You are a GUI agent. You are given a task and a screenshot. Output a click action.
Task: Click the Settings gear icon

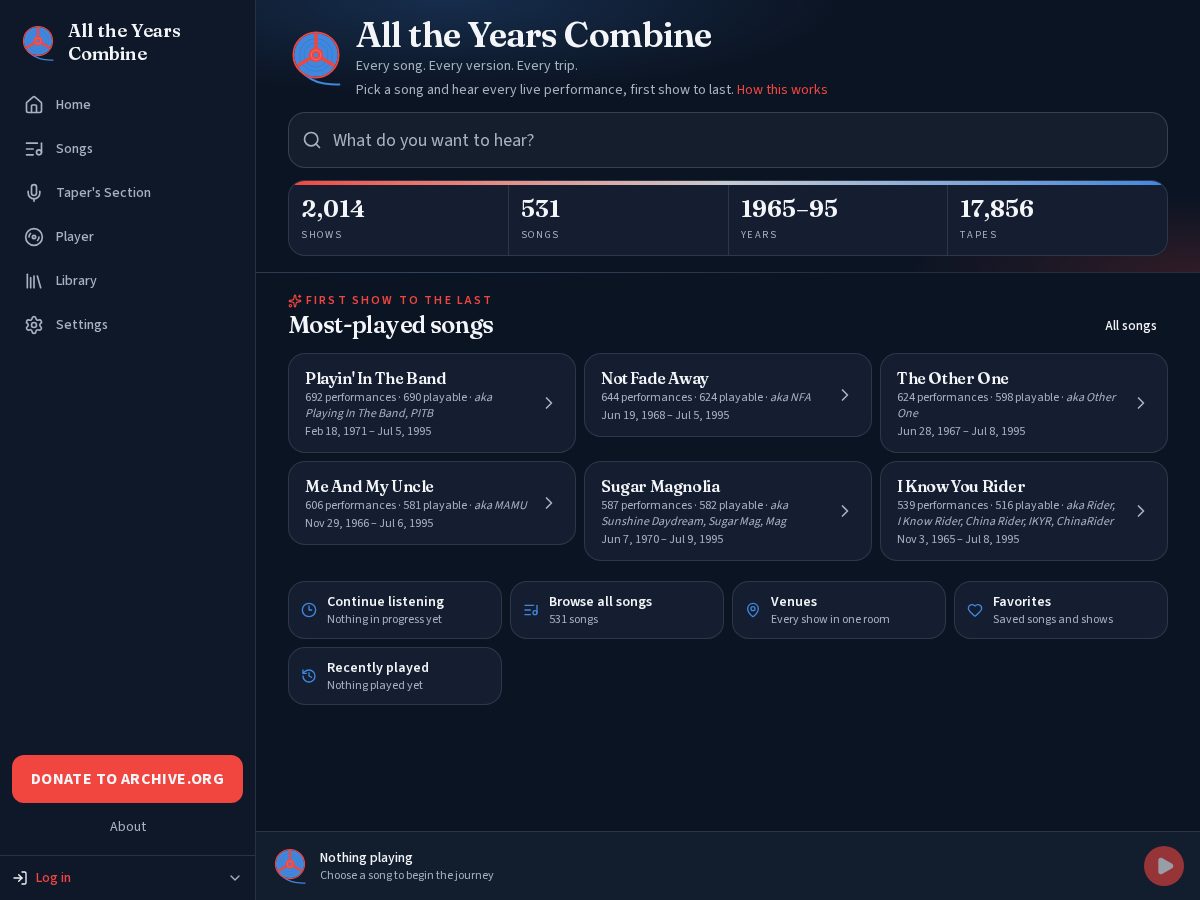pyautogui.click(x=34, y=324)
